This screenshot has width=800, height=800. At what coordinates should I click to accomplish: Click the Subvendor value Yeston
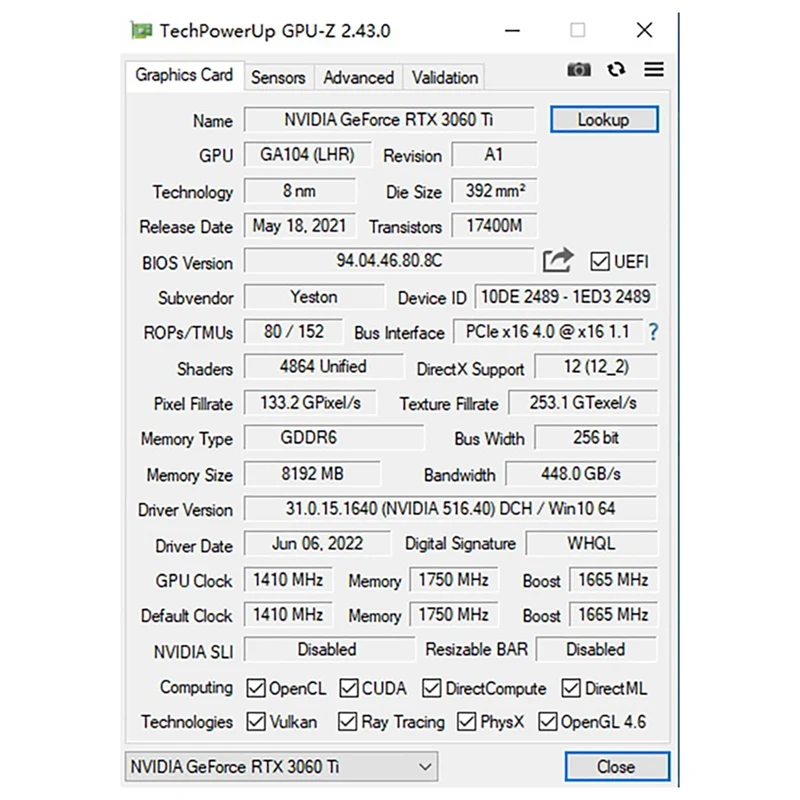(x=314, y=296)
